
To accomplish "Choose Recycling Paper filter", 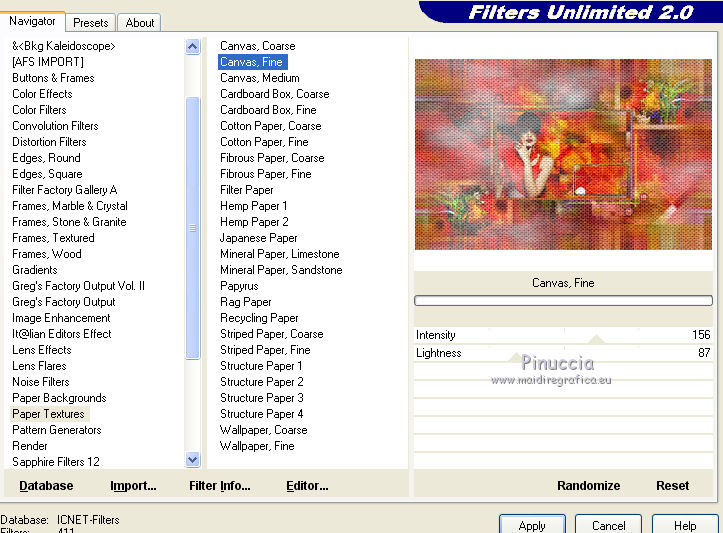I will click(259, 318).
